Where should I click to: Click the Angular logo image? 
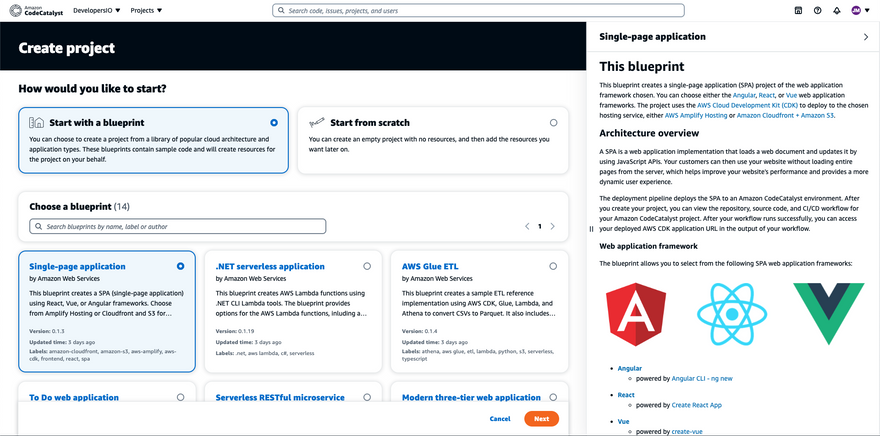pyautogui.click(x=635, y=314)
